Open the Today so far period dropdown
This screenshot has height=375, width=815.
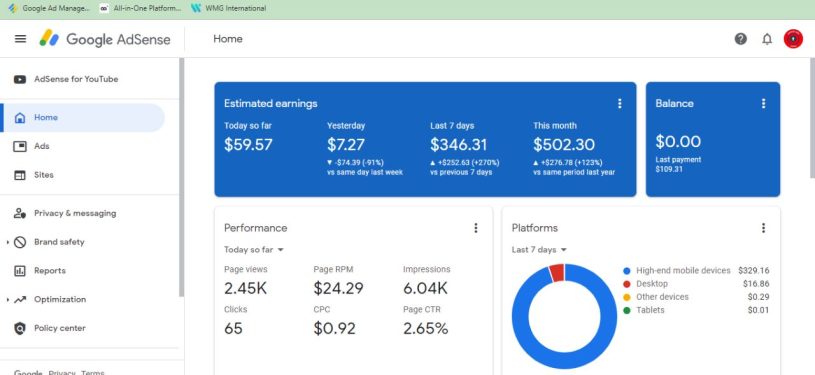(x=254, y=250)
